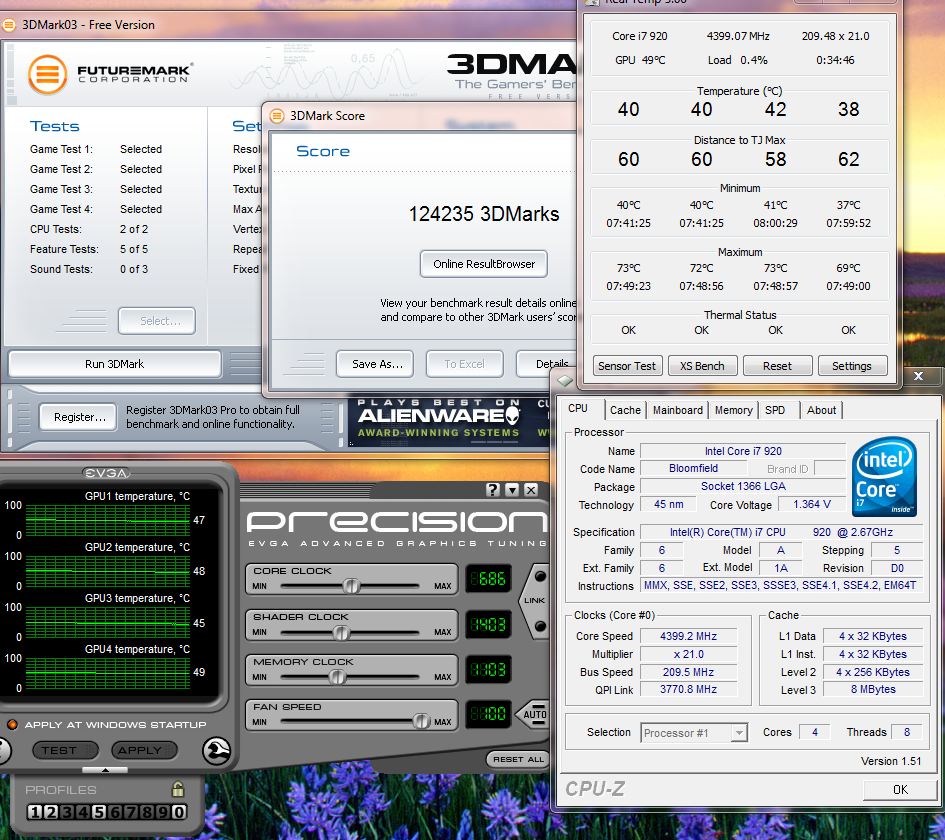
Task: Click OK in the CPU-Z window
Action: (900, 789)
